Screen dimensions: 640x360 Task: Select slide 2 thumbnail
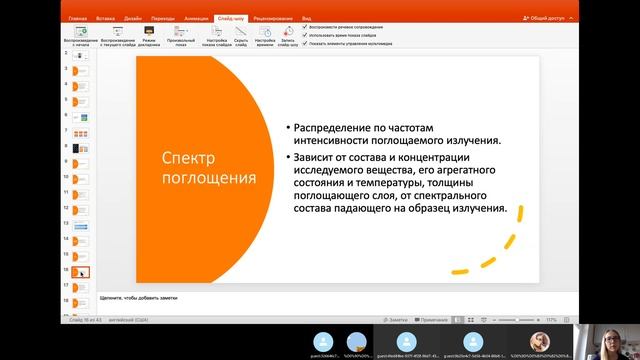(x=80, y=56)
